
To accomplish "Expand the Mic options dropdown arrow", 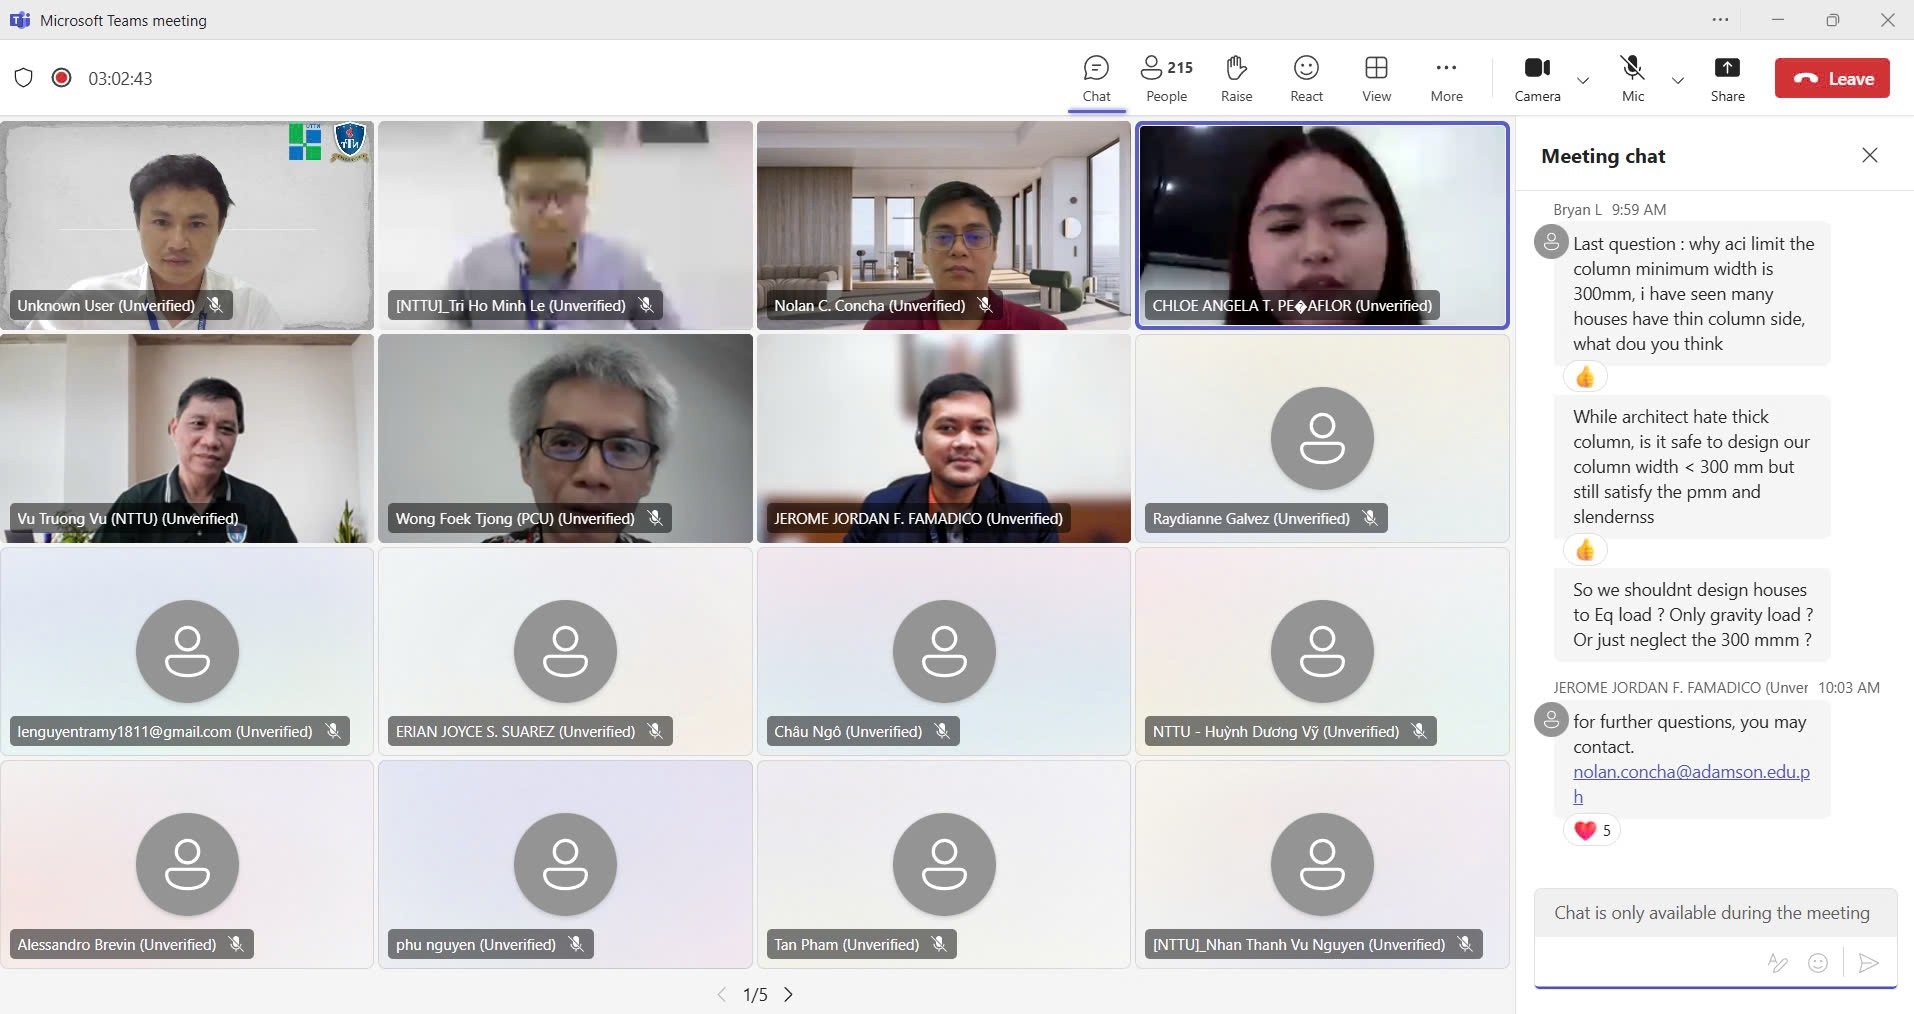I will click(1678, 80).
